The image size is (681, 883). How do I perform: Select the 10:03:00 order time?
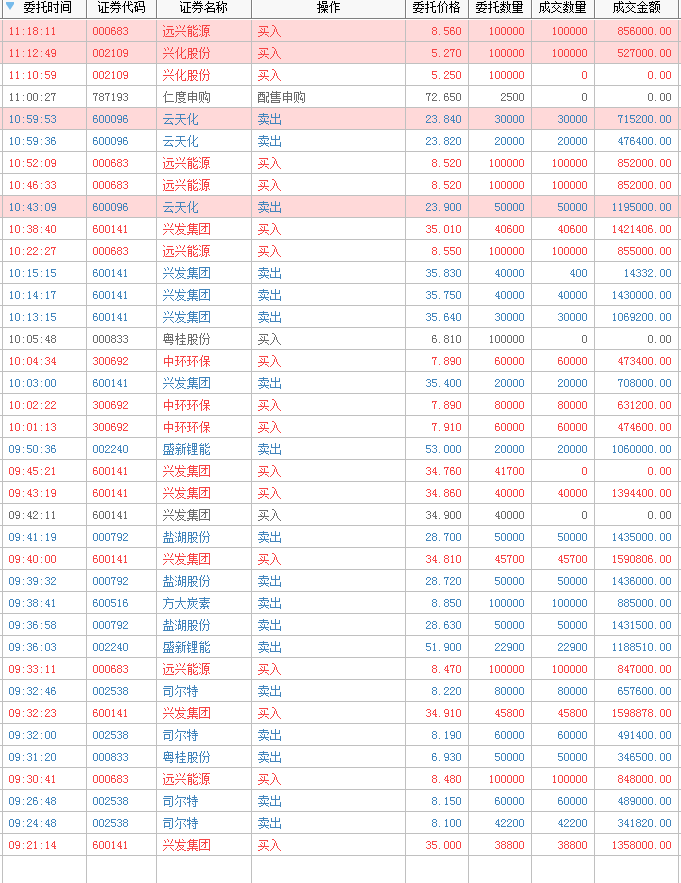pos(32,383)
